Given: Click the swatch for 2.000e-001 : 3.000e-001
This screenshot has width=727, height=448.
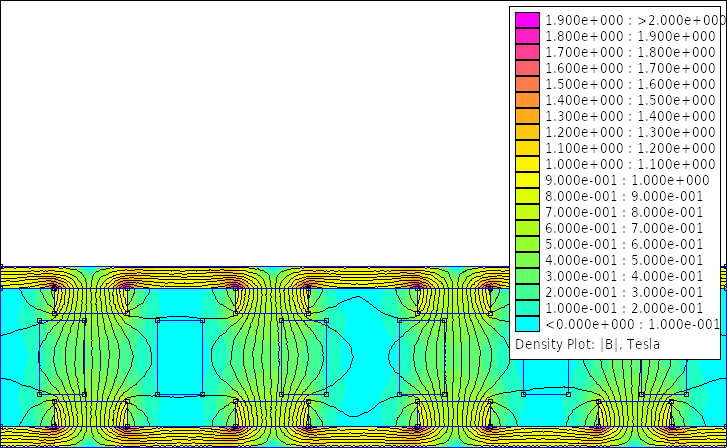Looking at the screenshot, I should pyautogui.click(x=527, y=292).
